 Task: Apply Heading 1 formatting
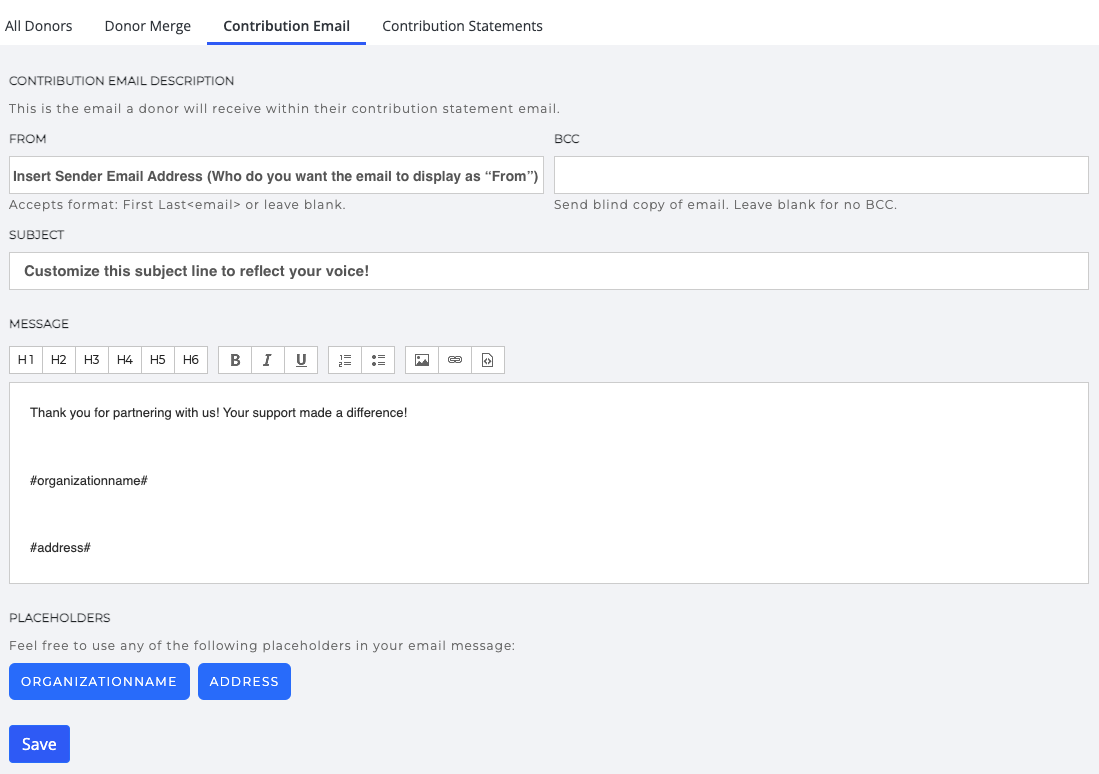[x=26, y=359]
